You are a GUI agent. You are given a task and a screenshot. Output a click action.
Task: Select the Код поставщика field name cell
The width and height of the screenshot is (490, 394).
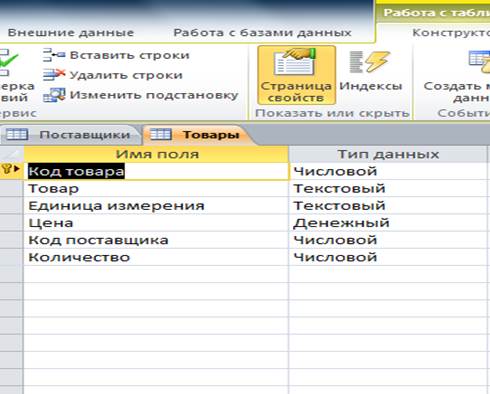pyautogui.click(x=156, y=240)
